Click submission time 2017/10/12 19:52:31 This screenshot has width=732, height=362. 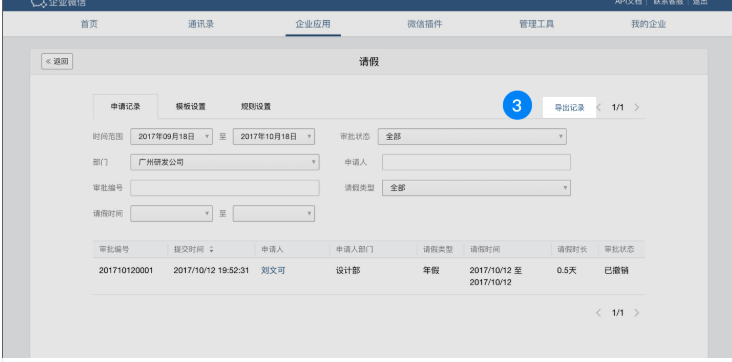pos(211,270)
